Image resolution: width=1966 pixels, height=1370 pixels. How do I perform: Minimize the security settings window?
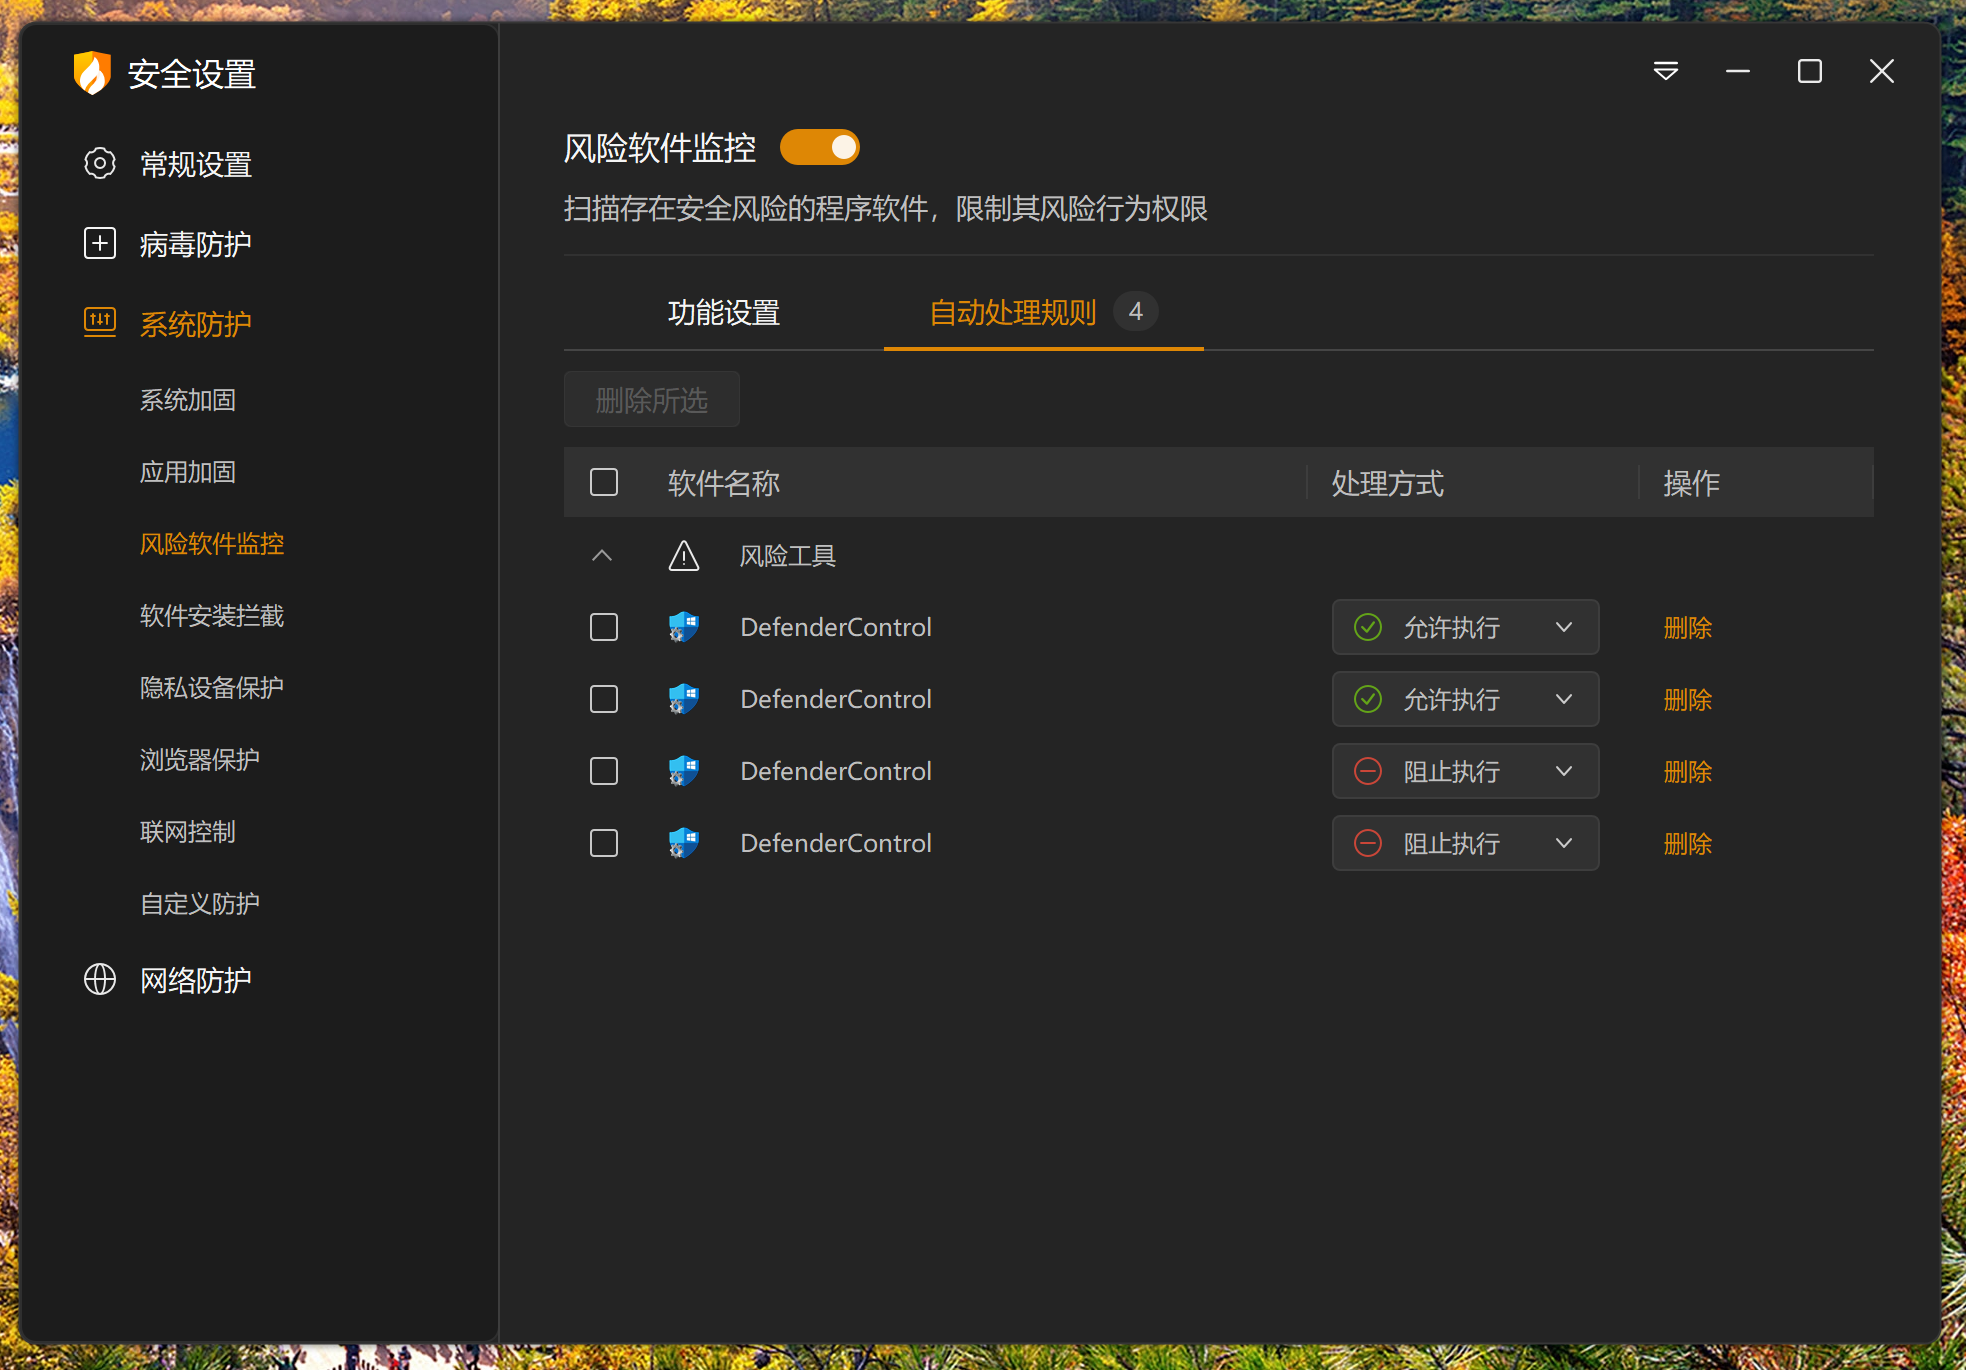click(x=1738, y=71)
